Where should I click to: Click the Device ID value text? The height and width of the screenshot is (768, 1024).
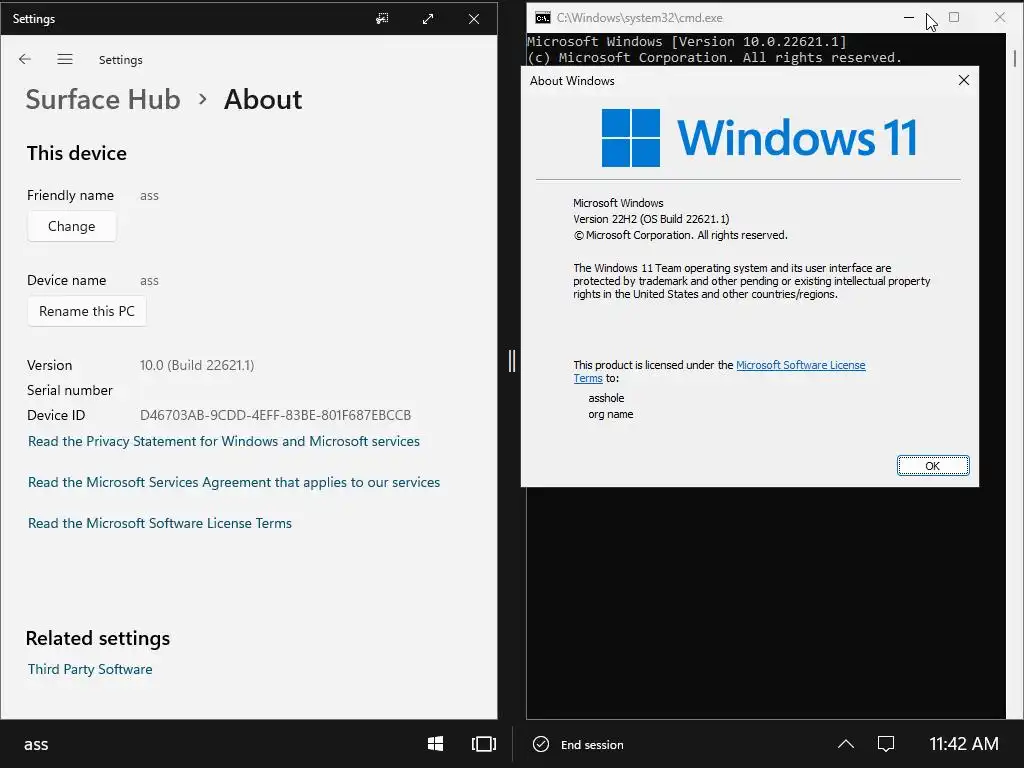point(276,415)
